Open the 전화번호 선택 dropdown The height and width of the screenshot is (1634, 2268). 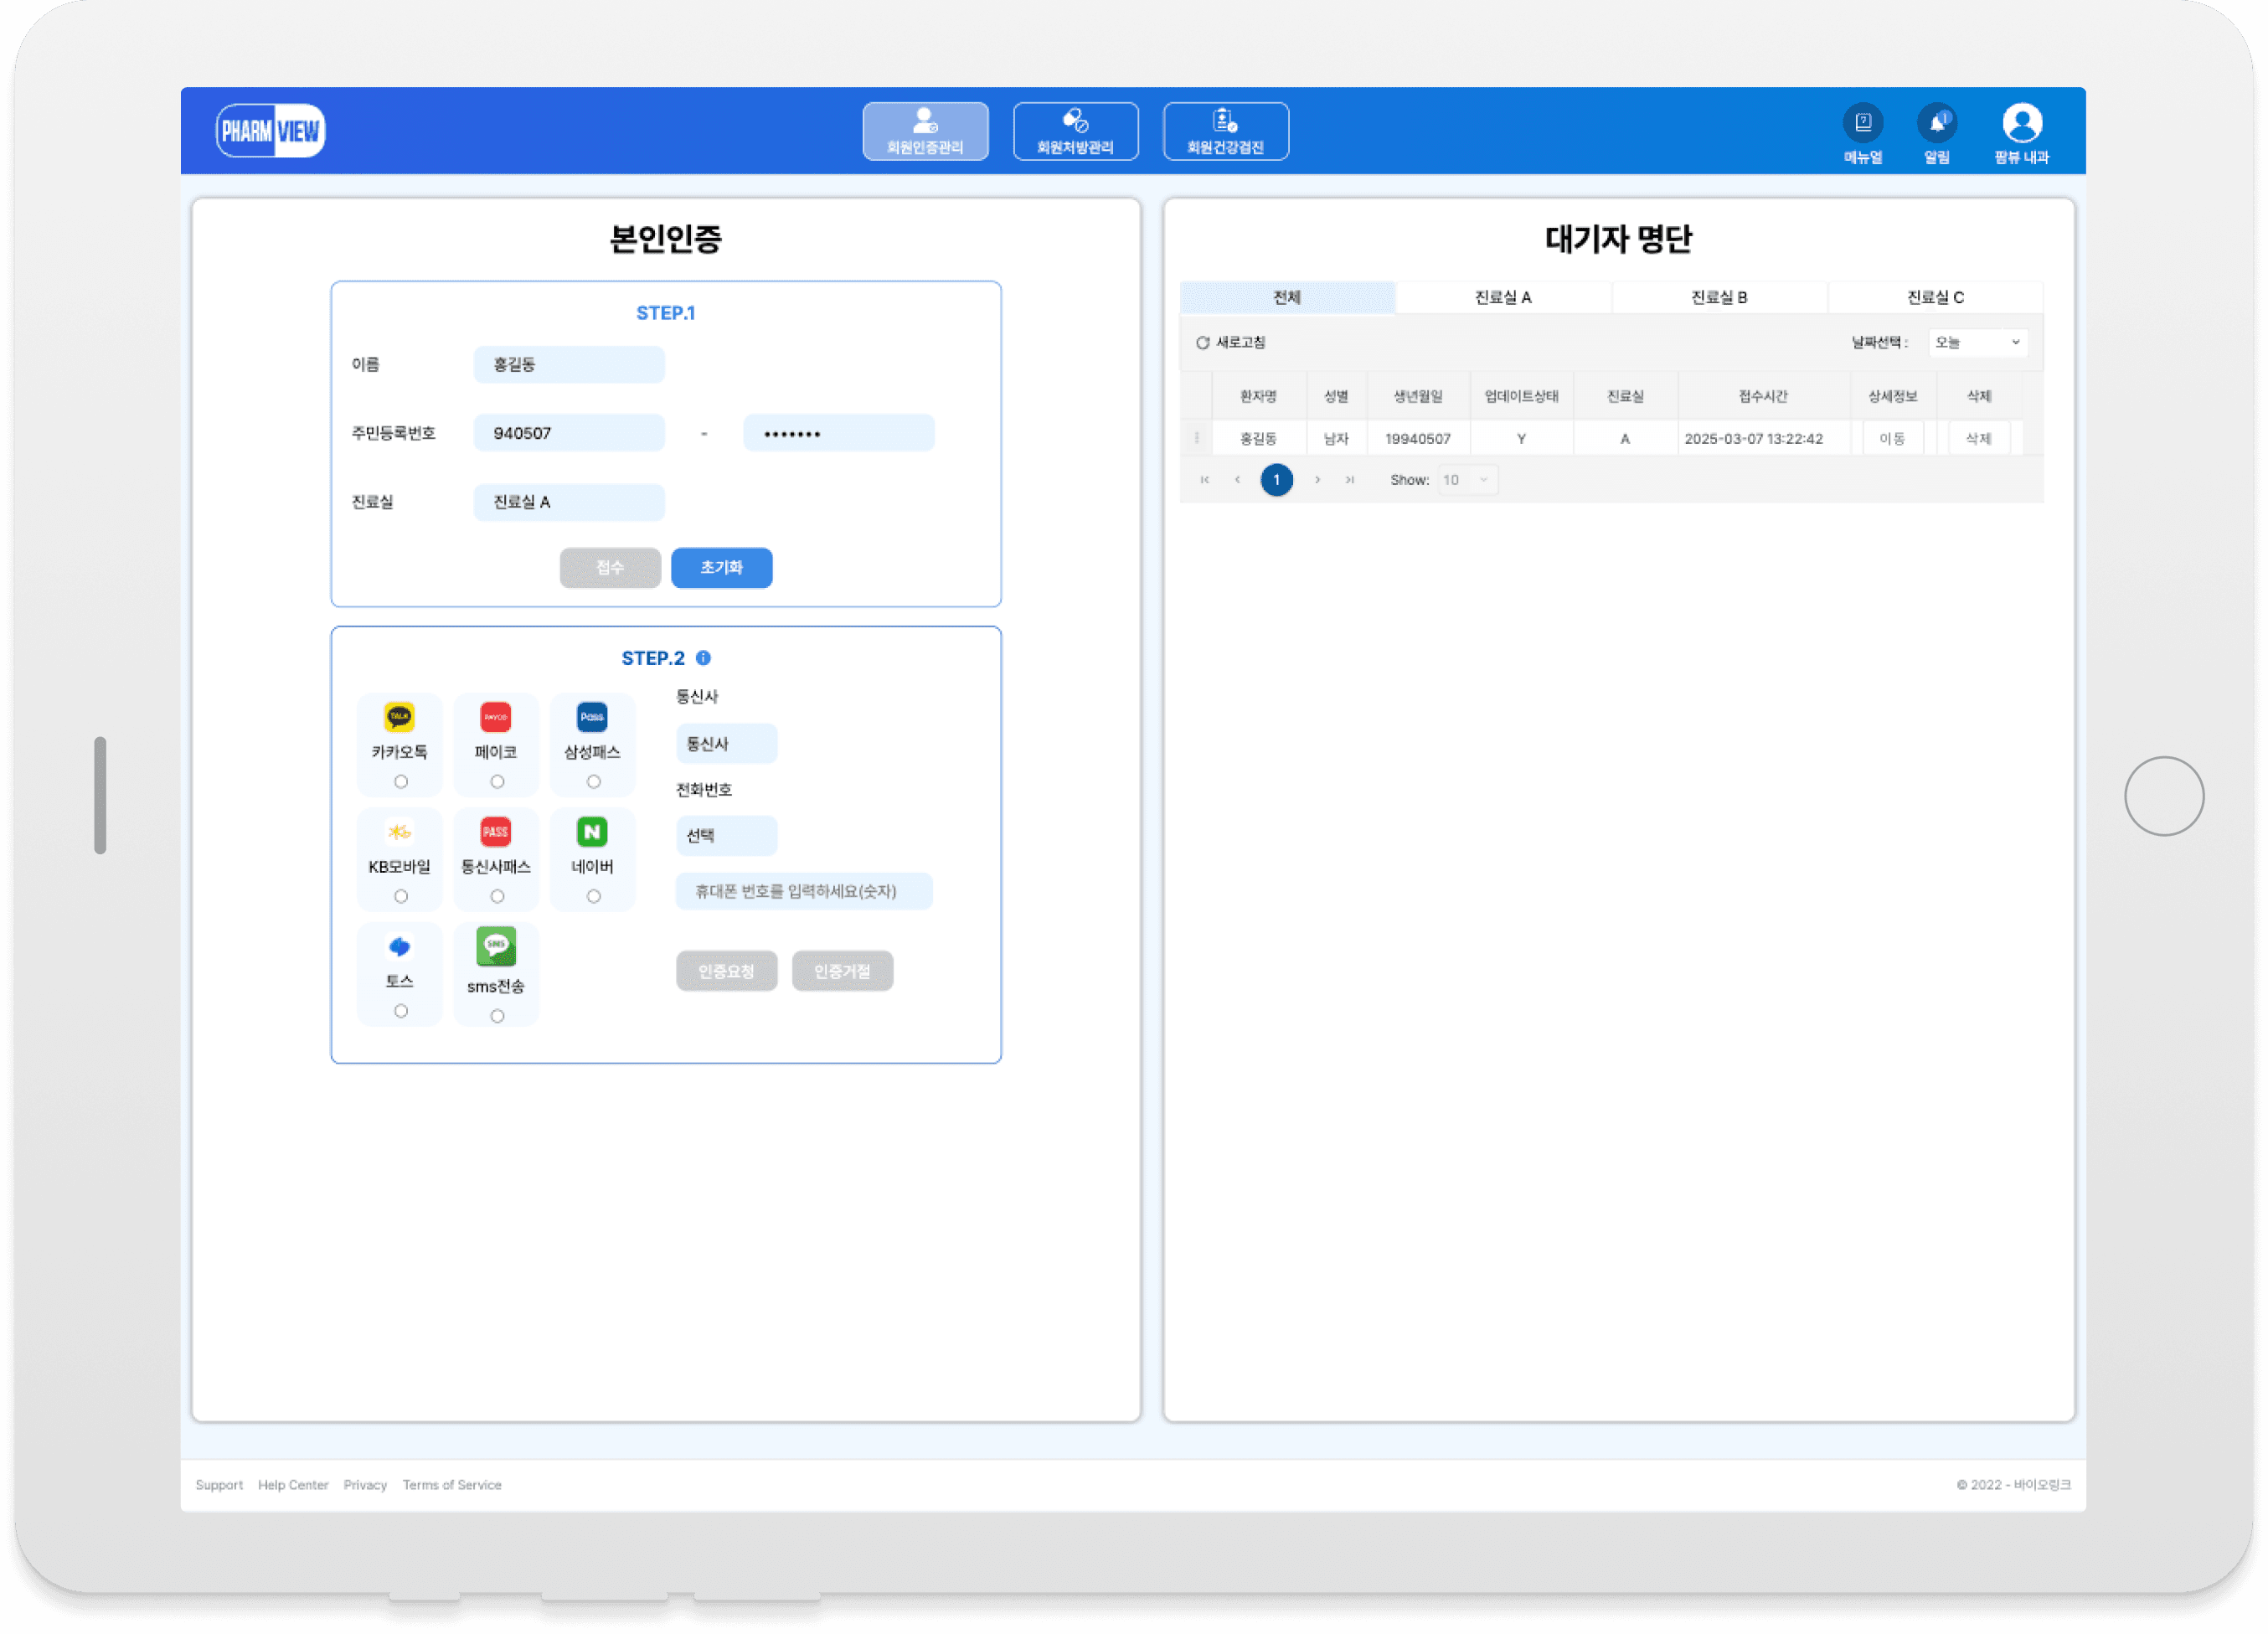[727, 836]
